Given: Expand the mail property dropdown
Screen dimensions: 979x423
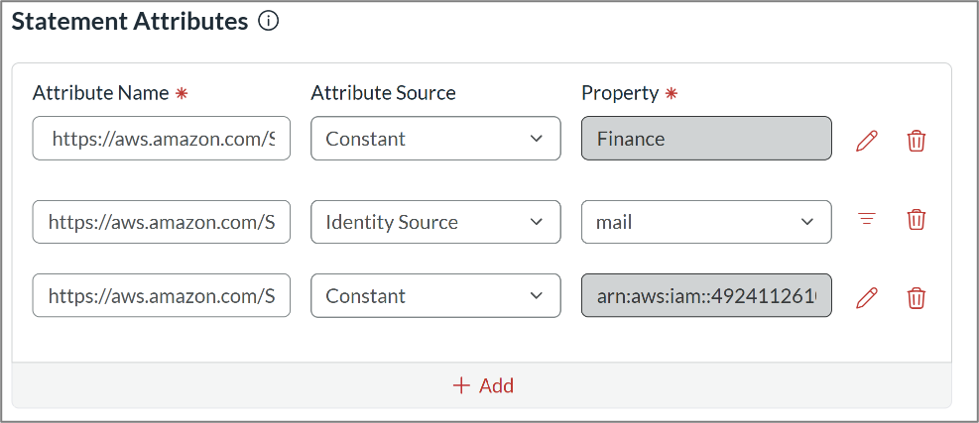Looking at the screenshot, I should (x=706, y=222).
